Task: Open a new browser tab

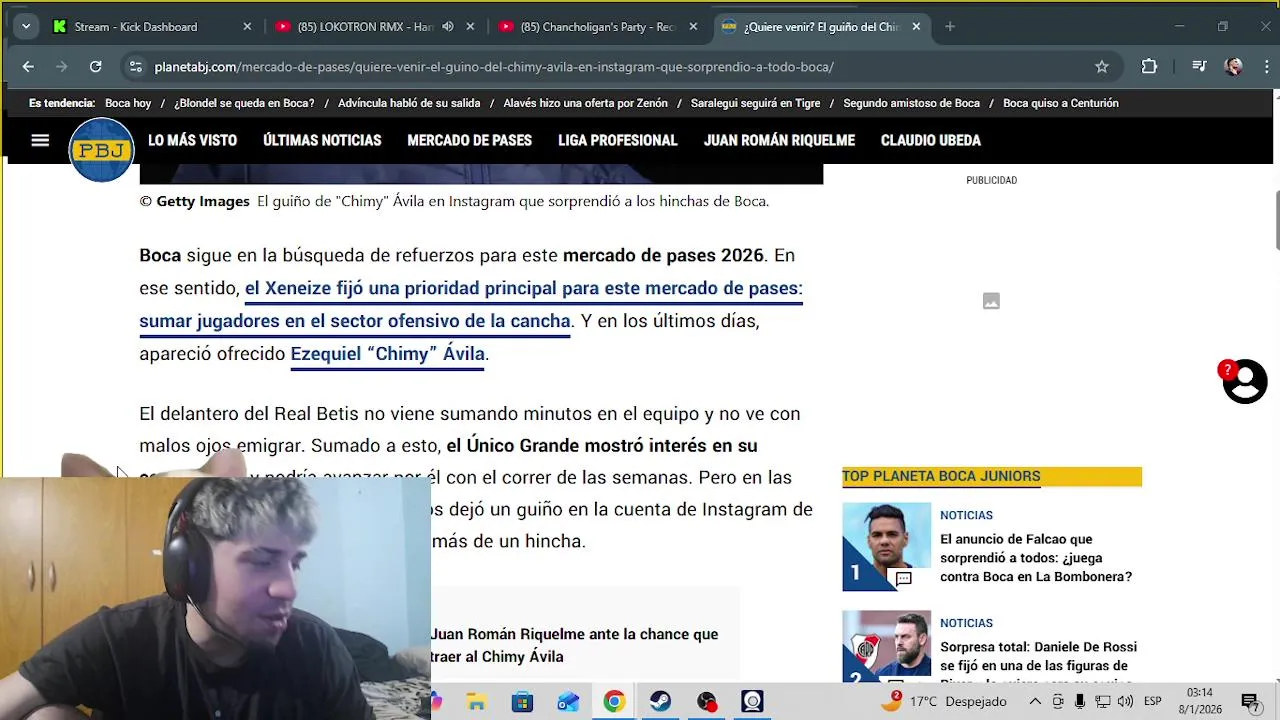Action: (x=950, y=27)
